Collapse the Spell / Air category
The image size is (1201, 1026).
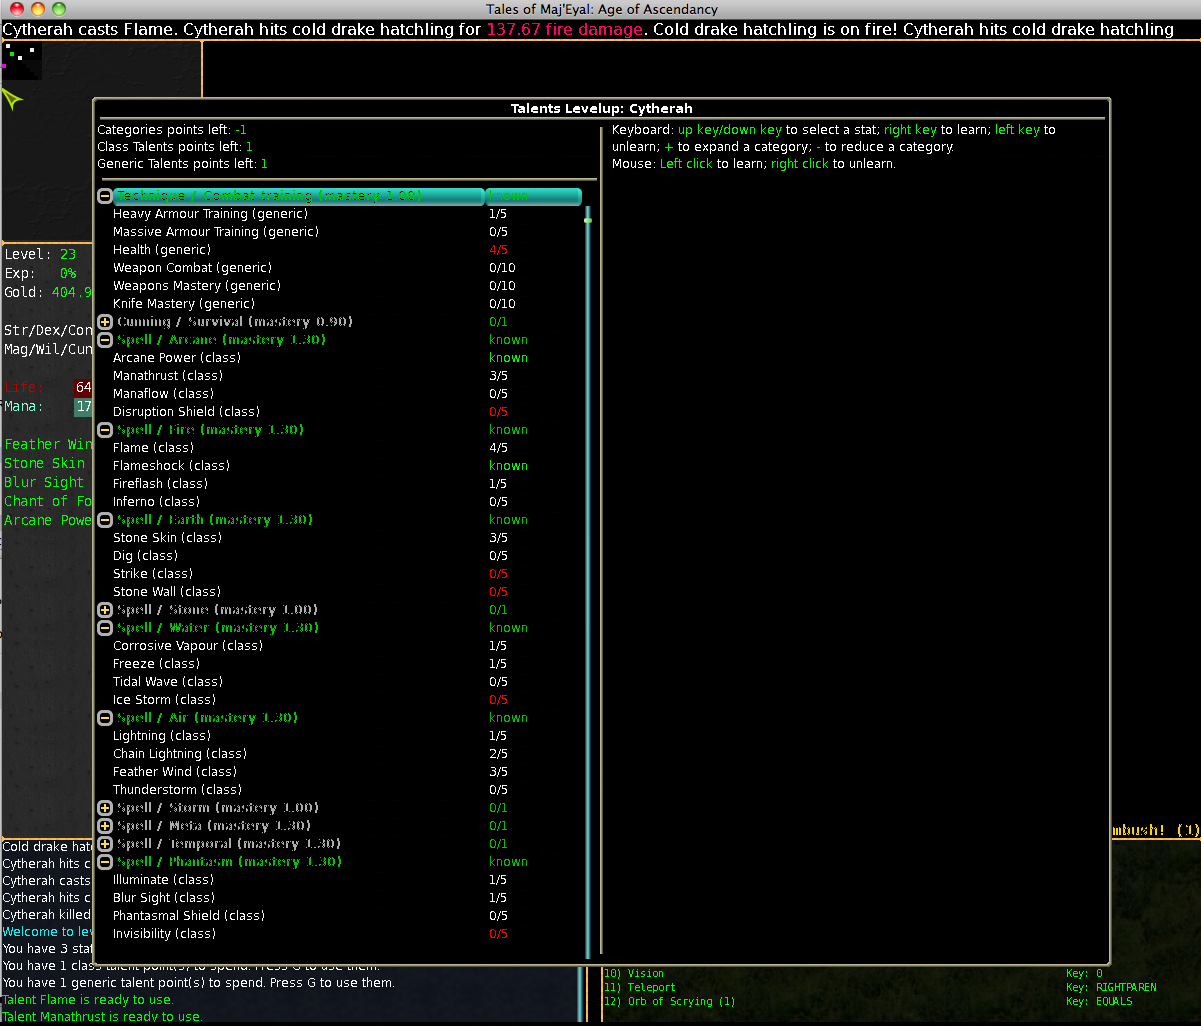[x=105, y=718]
